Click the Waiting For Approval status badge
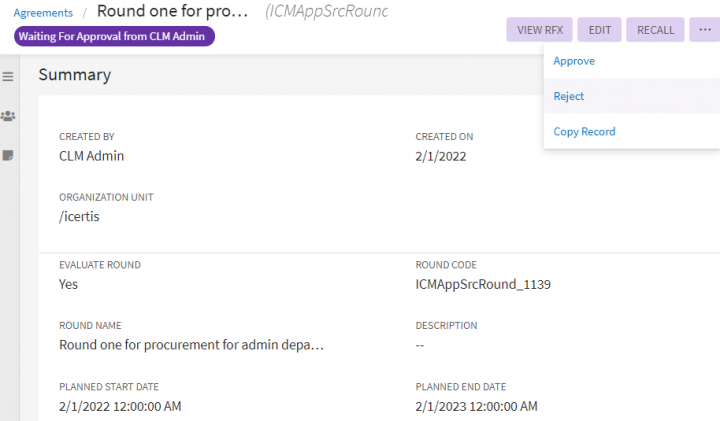This screenshot has height=421, width=720. click(115, 37)
